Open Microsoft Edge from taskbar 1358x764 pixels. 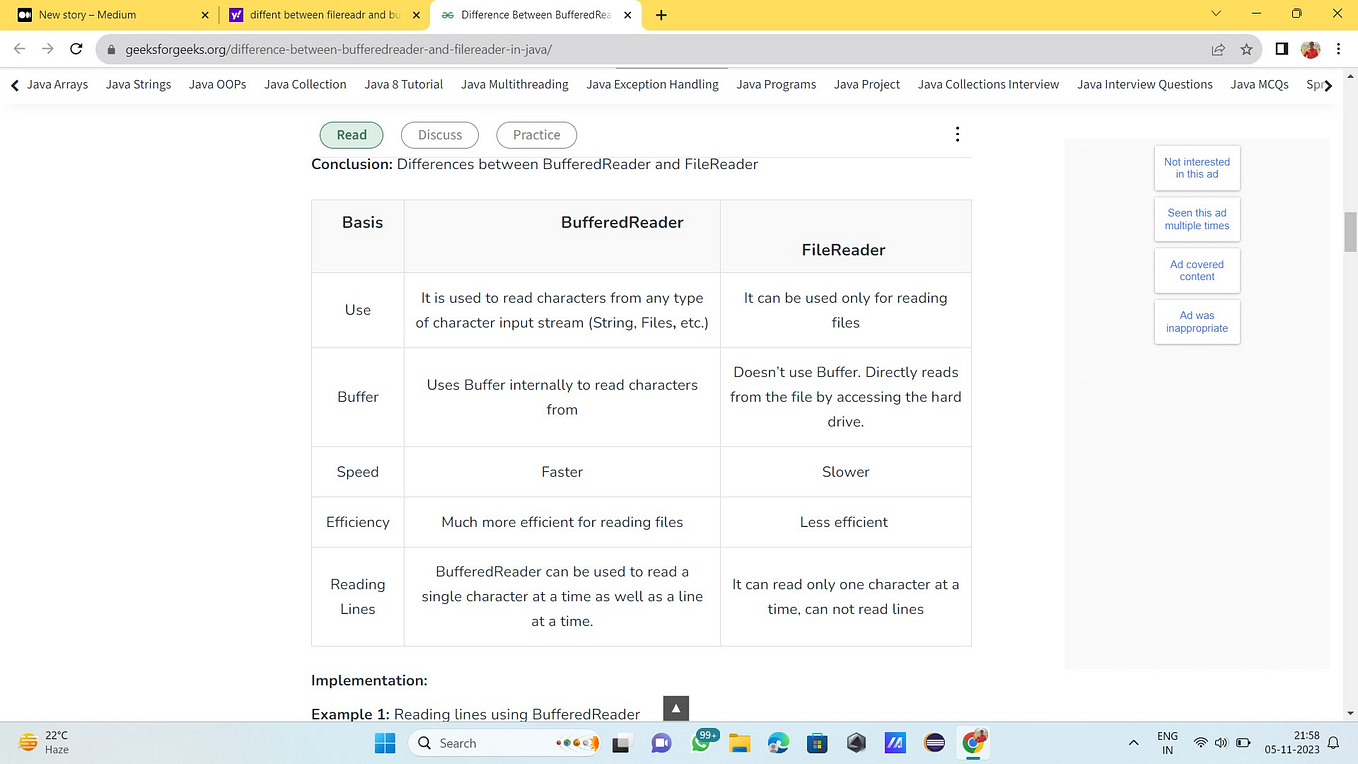click(x=778, y=743)
